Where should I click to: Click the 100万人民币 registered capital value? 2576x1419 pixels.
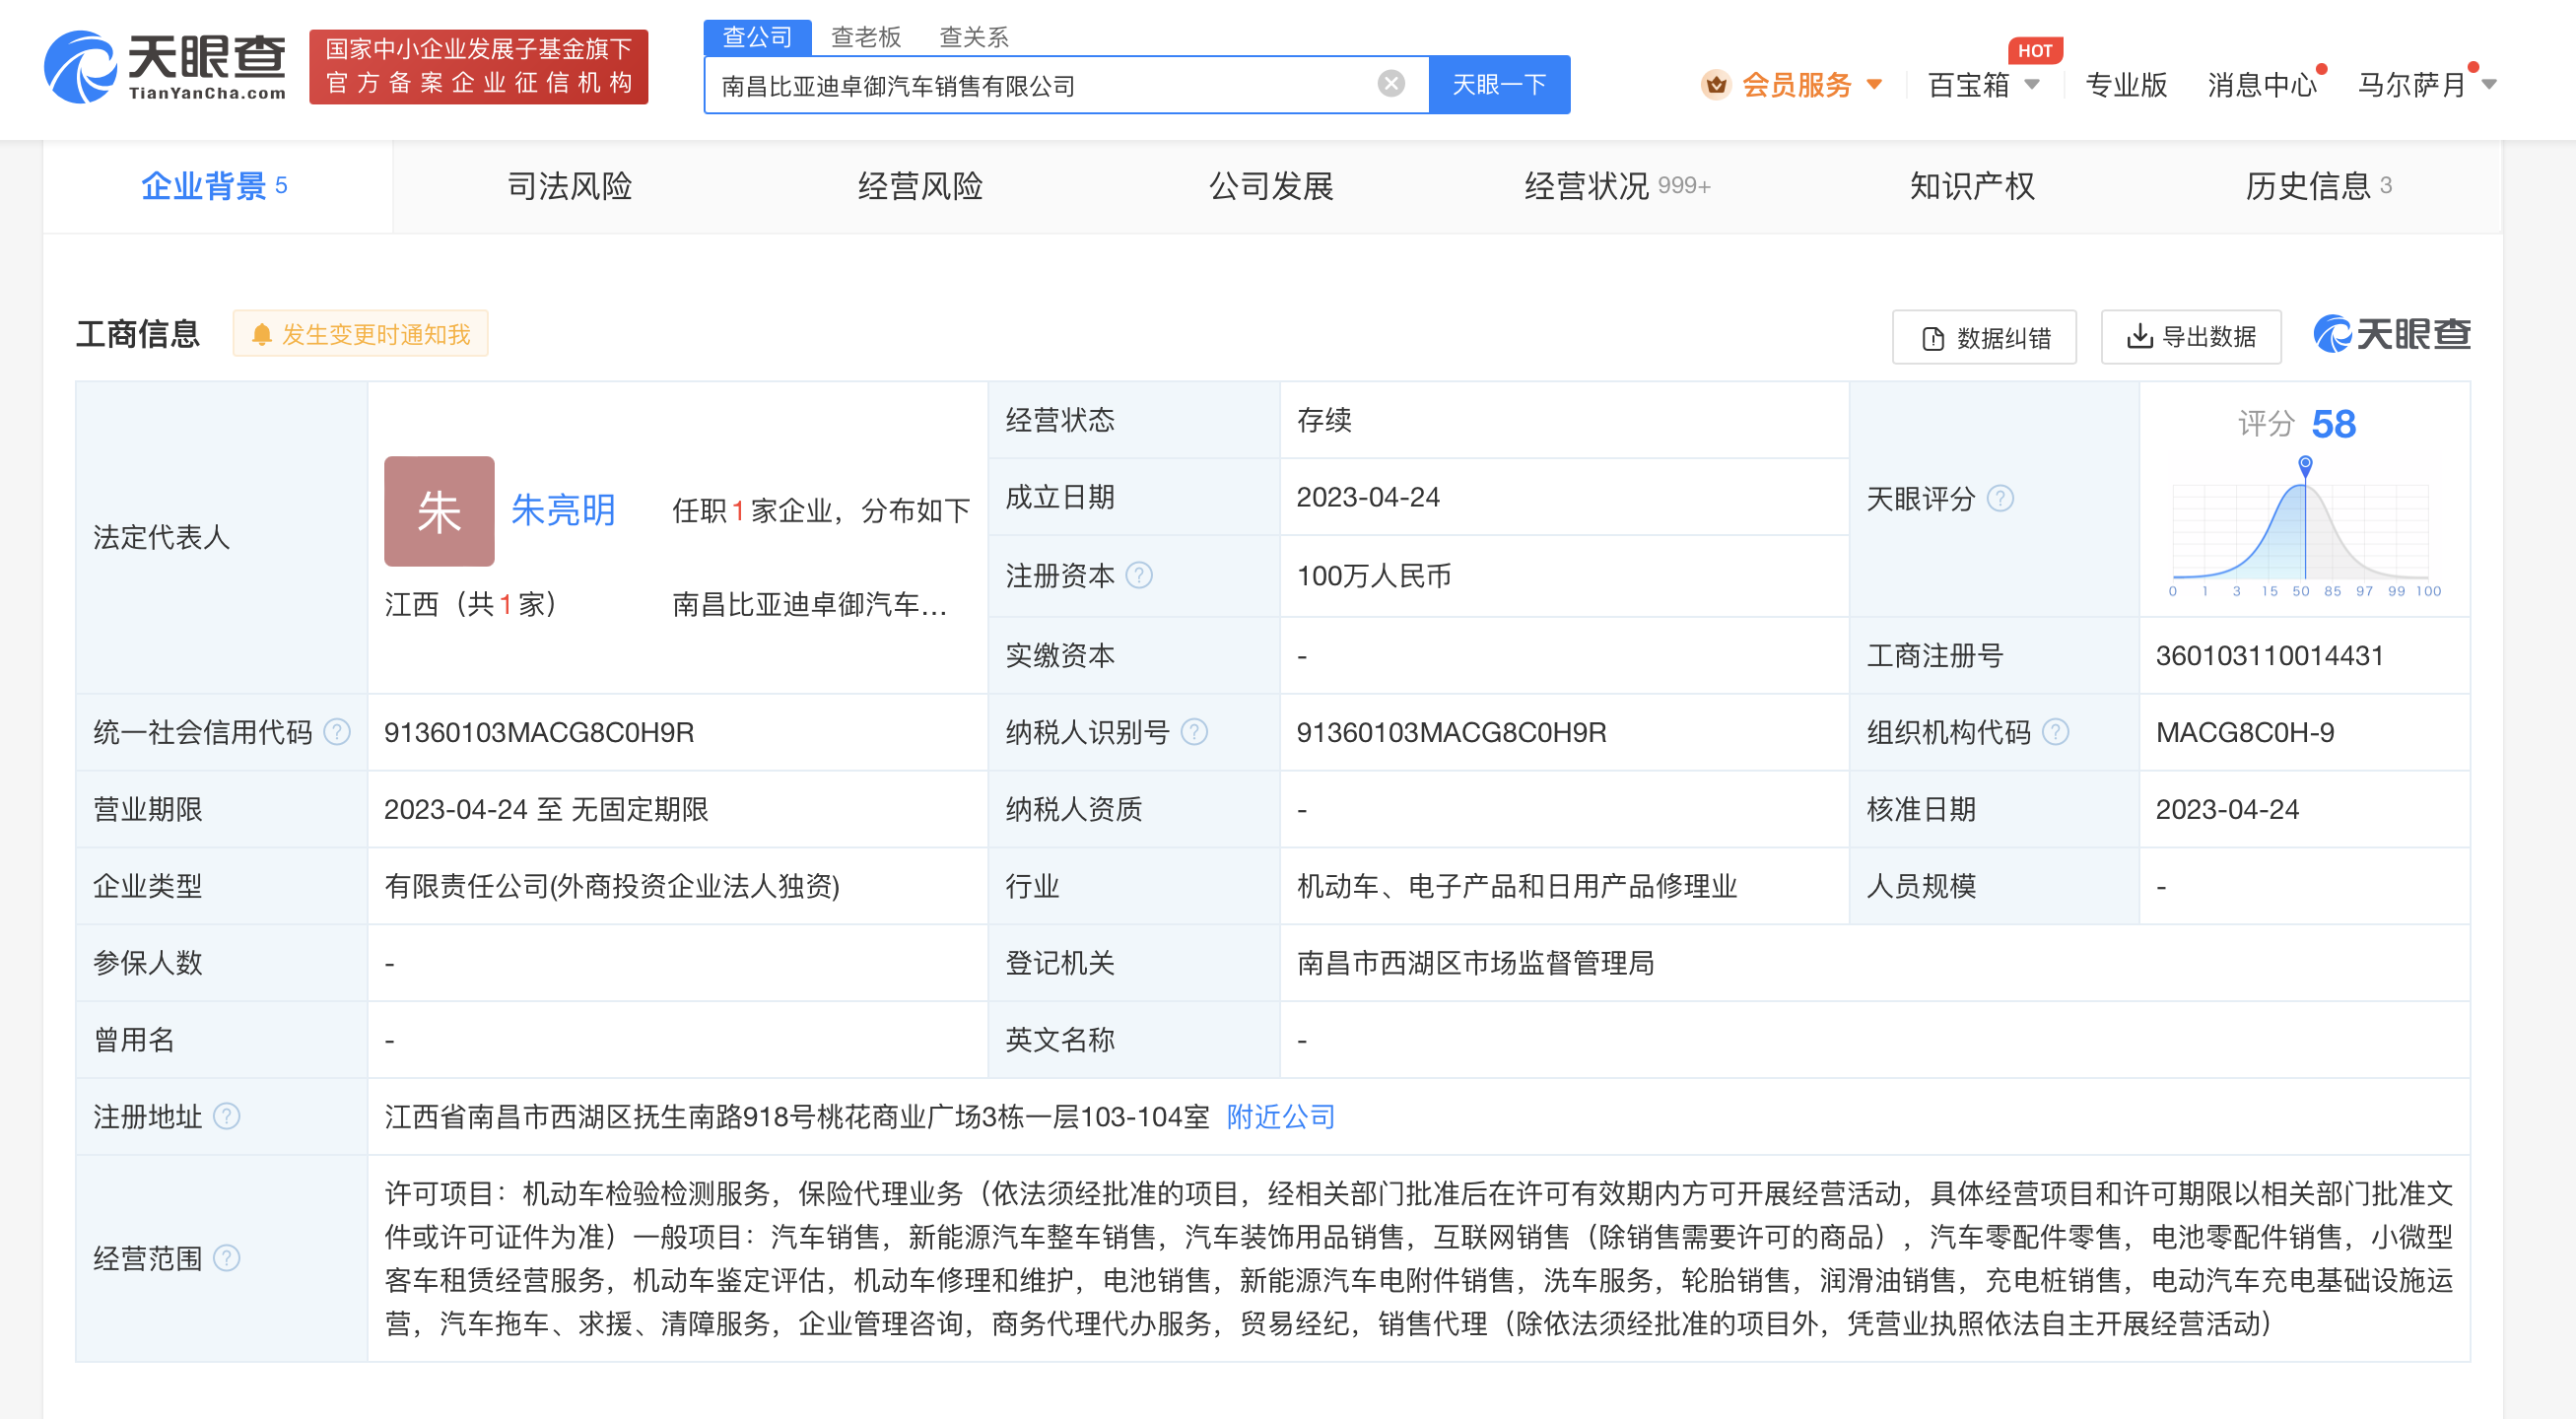click(x=1373, y=575)
